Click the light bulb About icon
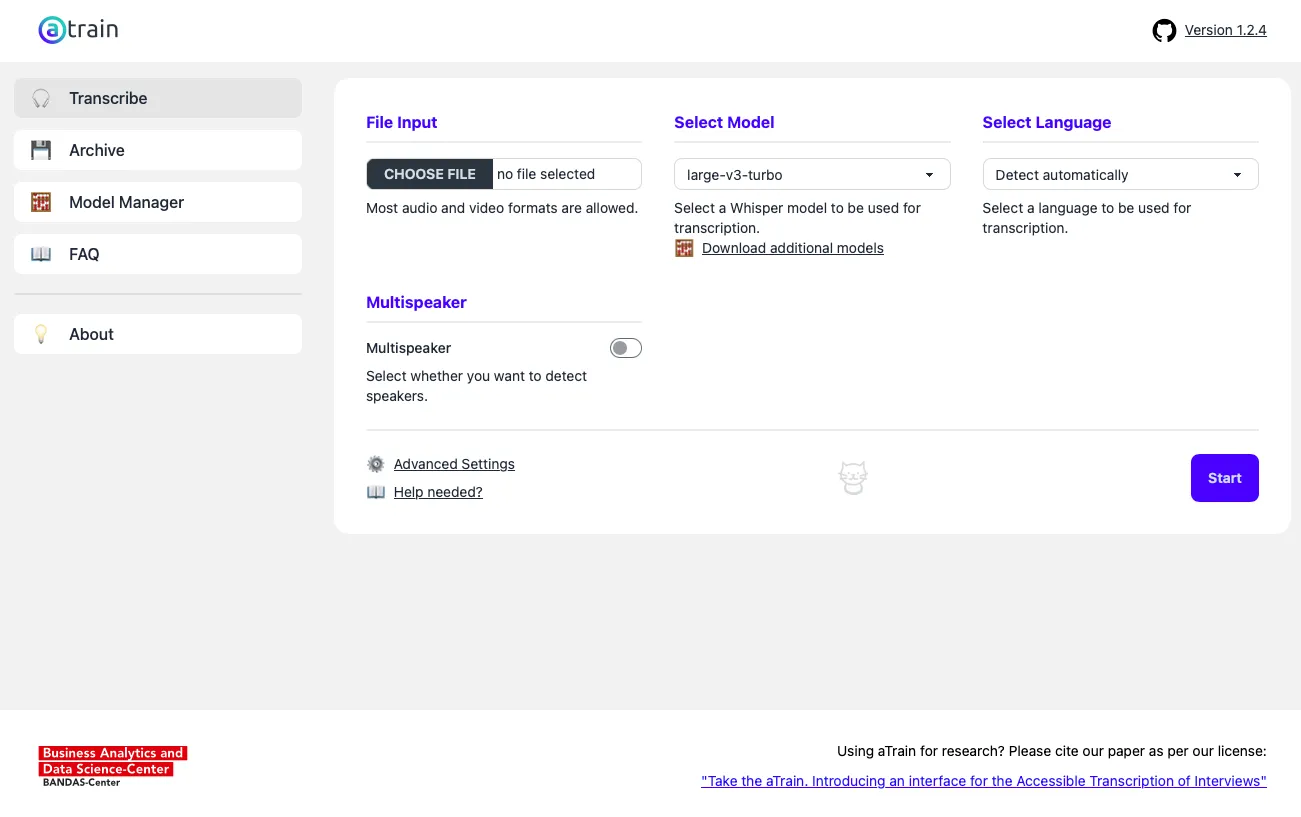Screen dimensions: 1301x817 pyautogui.click(x=41, y=334)
